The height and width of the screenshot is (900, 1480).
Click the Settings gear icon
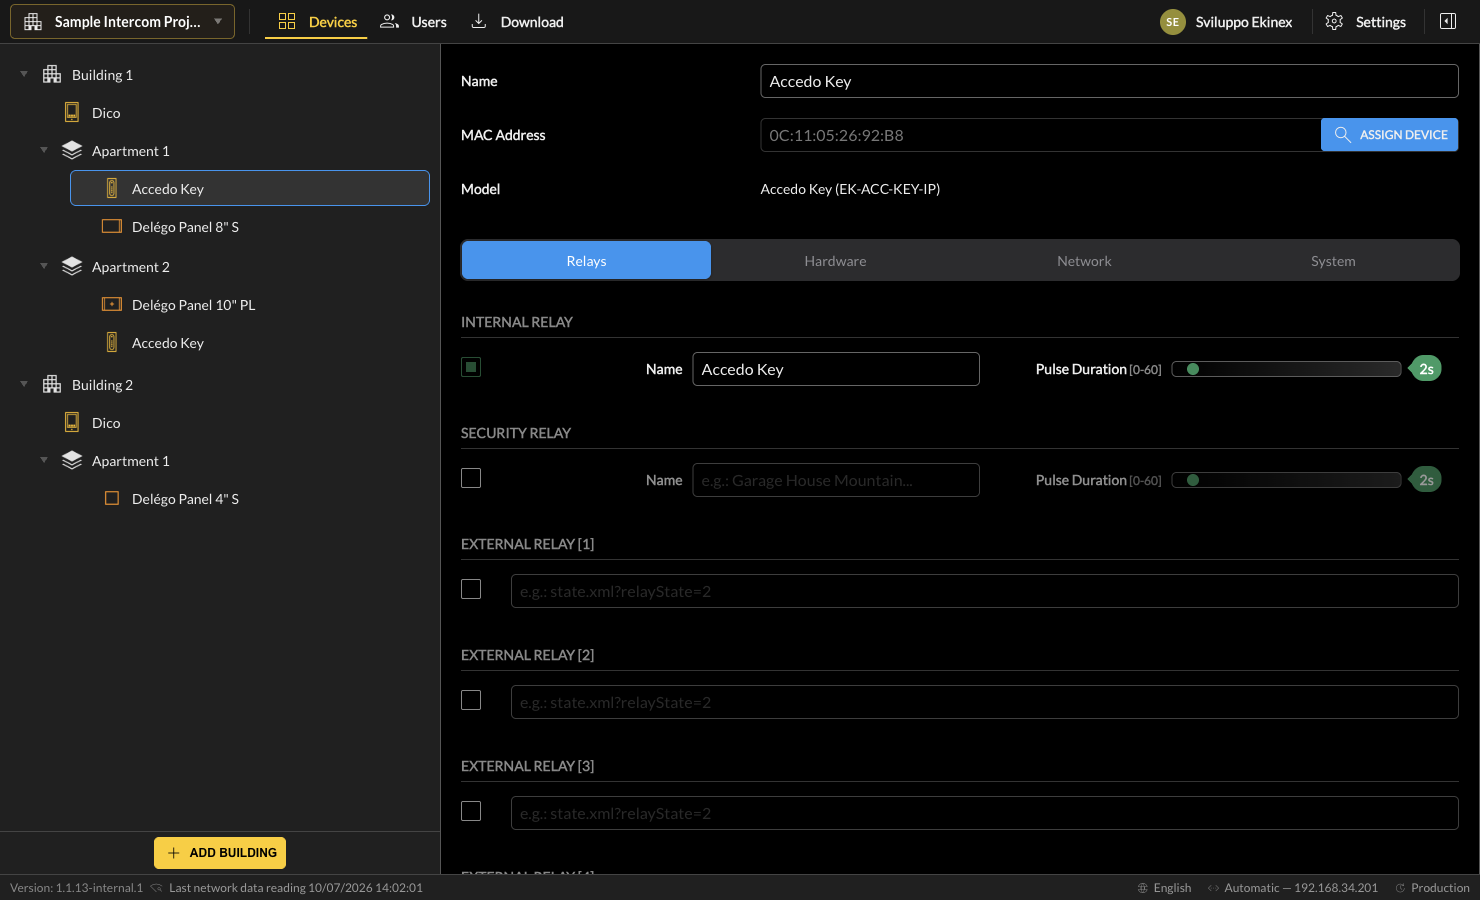(1334, 21)
